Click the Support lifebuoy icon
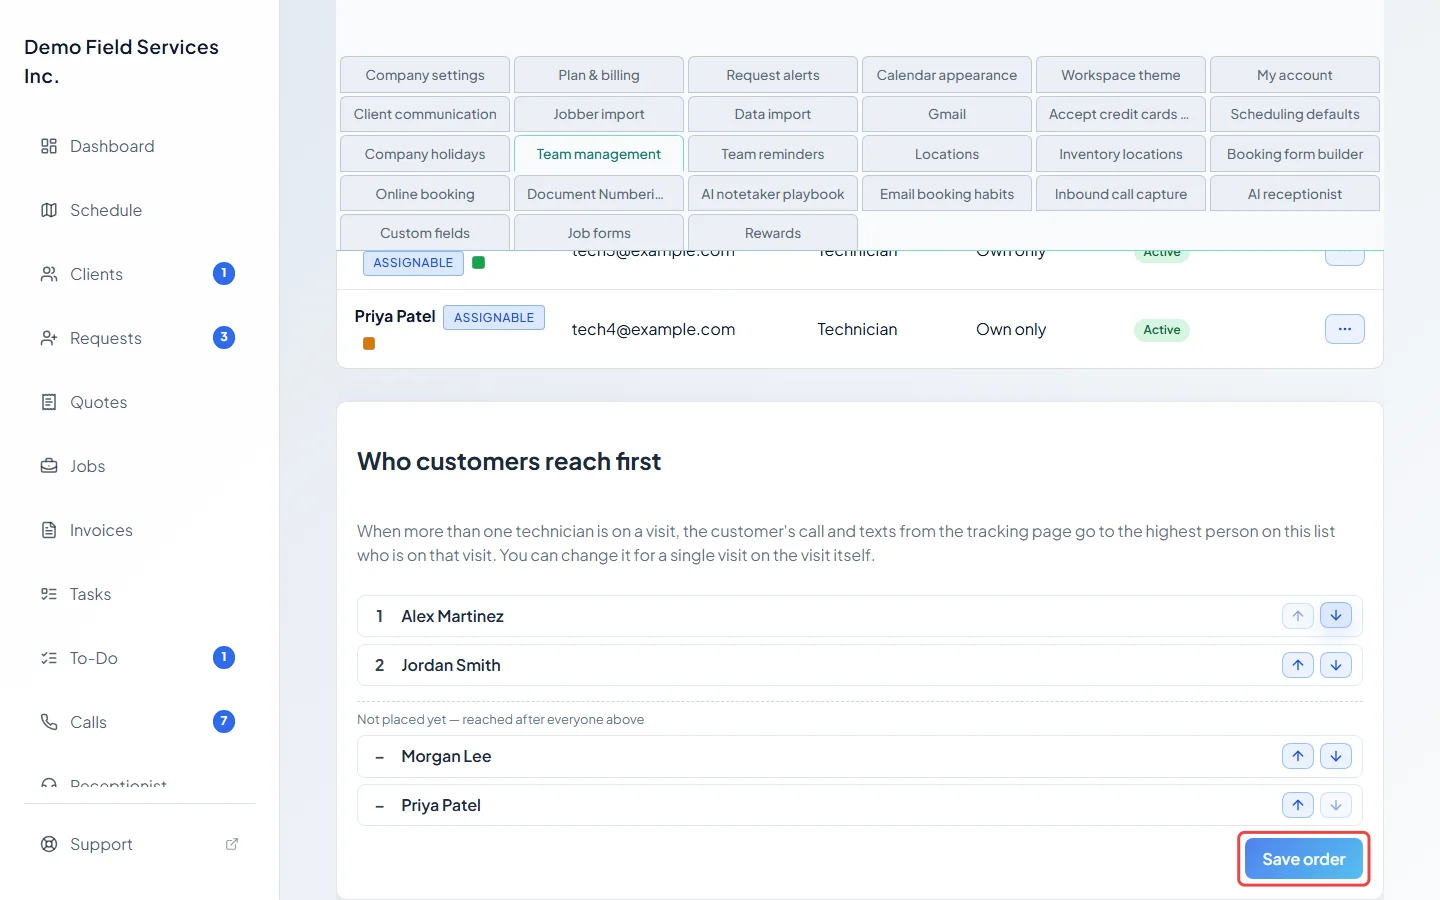 pos(49,844)
